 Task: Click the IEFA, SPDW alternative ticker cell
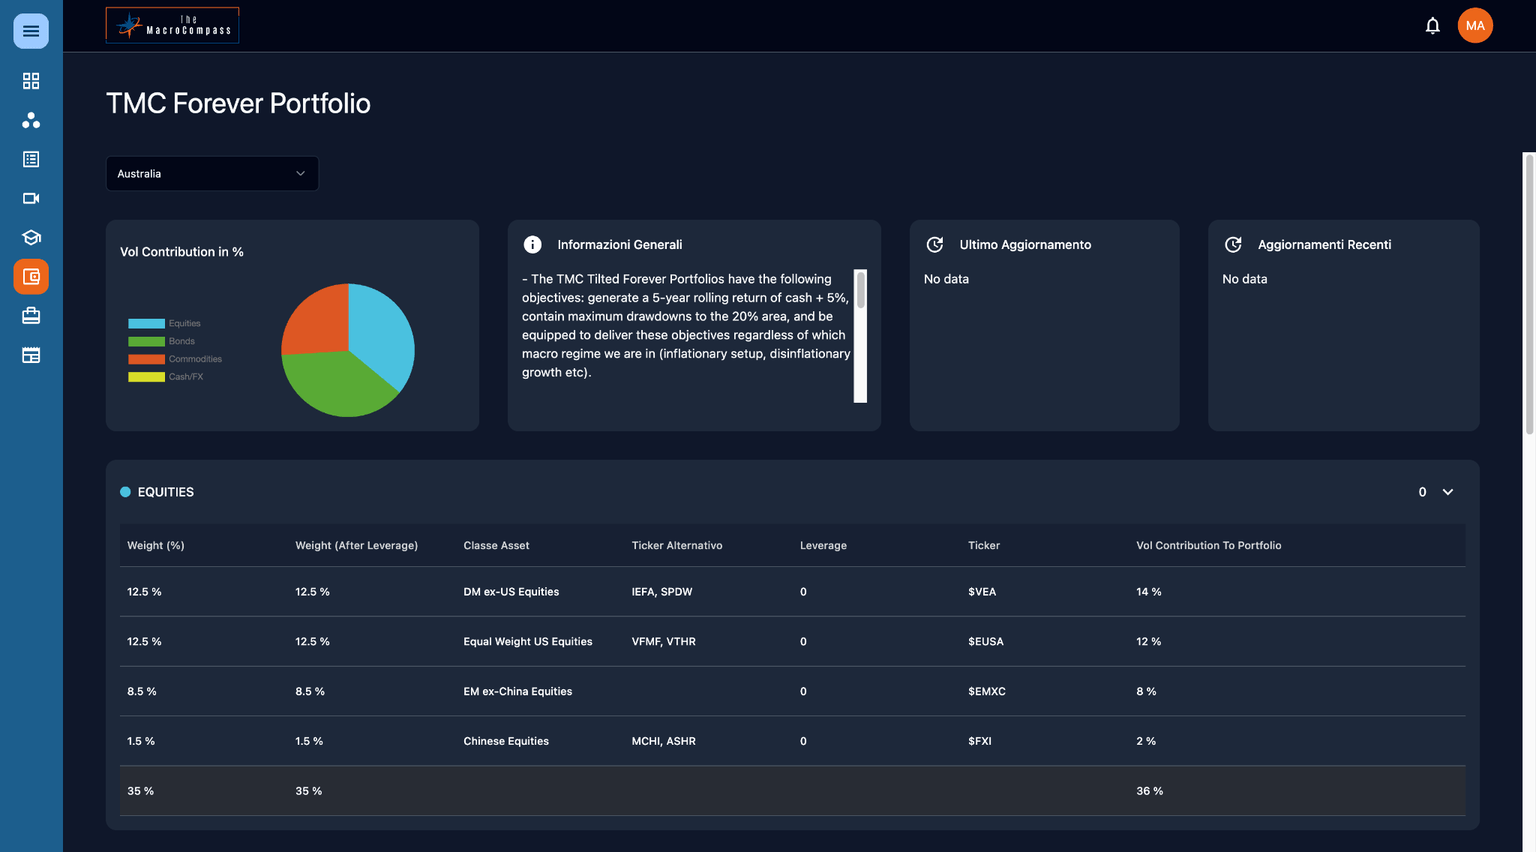pos(662,592)
